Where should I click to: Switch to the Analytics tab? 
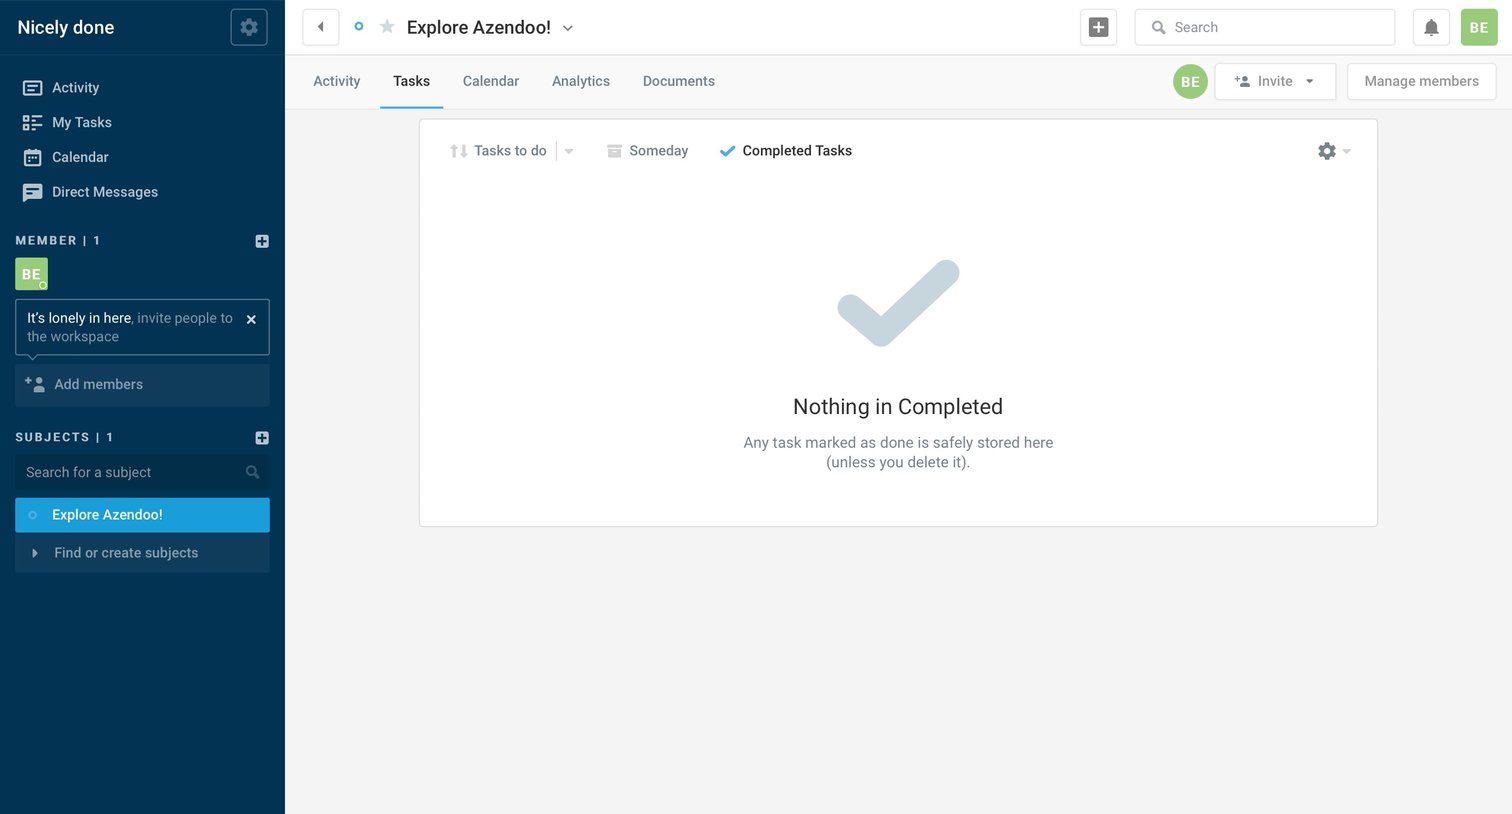(x=581, y=81)
